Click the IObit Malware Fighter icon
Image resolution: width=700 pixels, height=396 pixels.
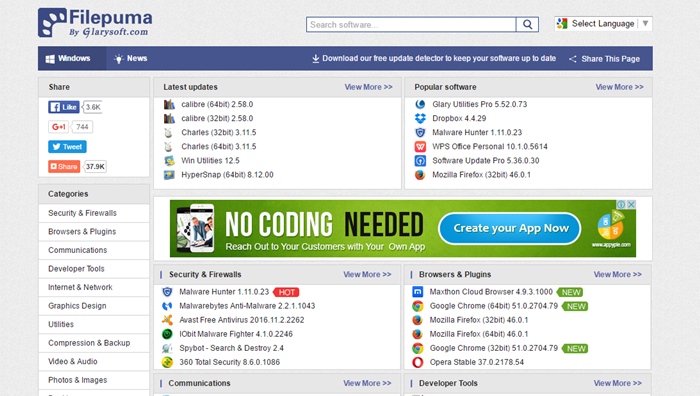167,334
